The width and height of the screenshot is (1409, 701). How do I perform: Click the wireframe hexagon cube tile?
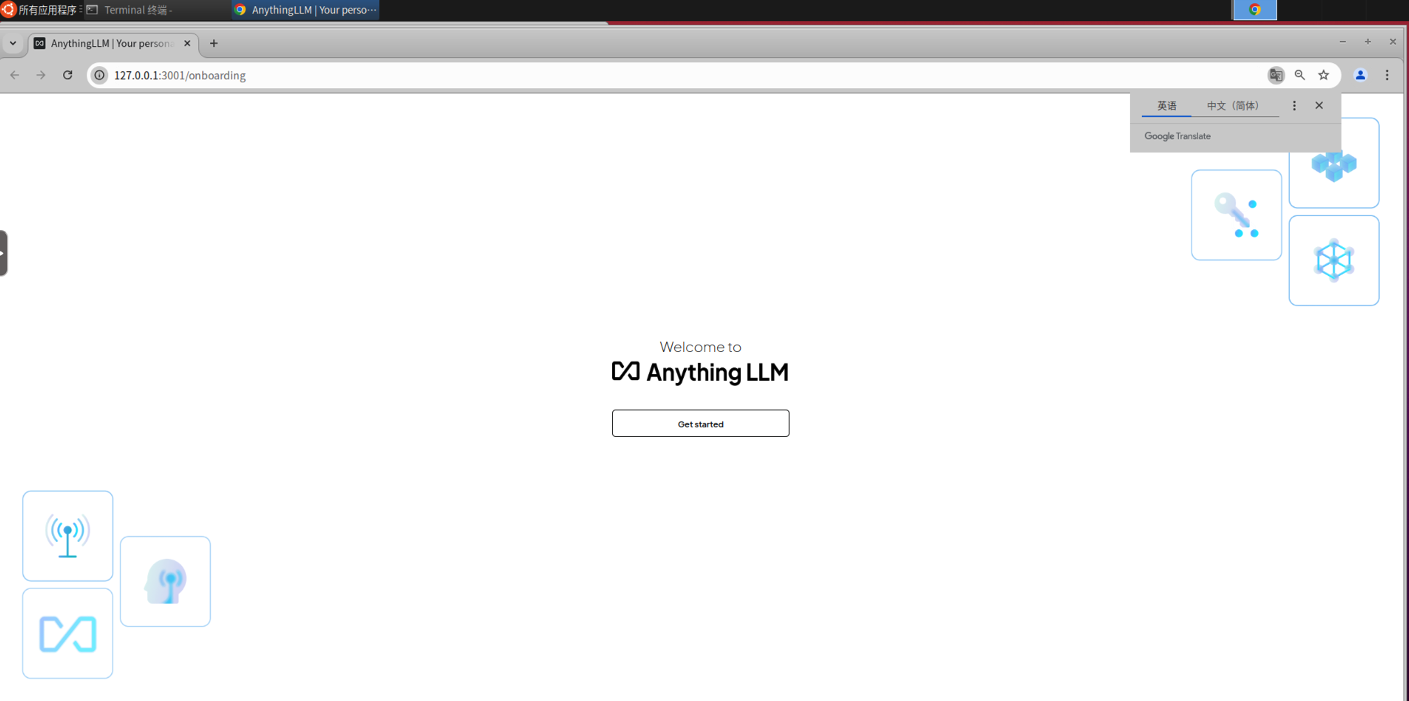[1334, 261]
